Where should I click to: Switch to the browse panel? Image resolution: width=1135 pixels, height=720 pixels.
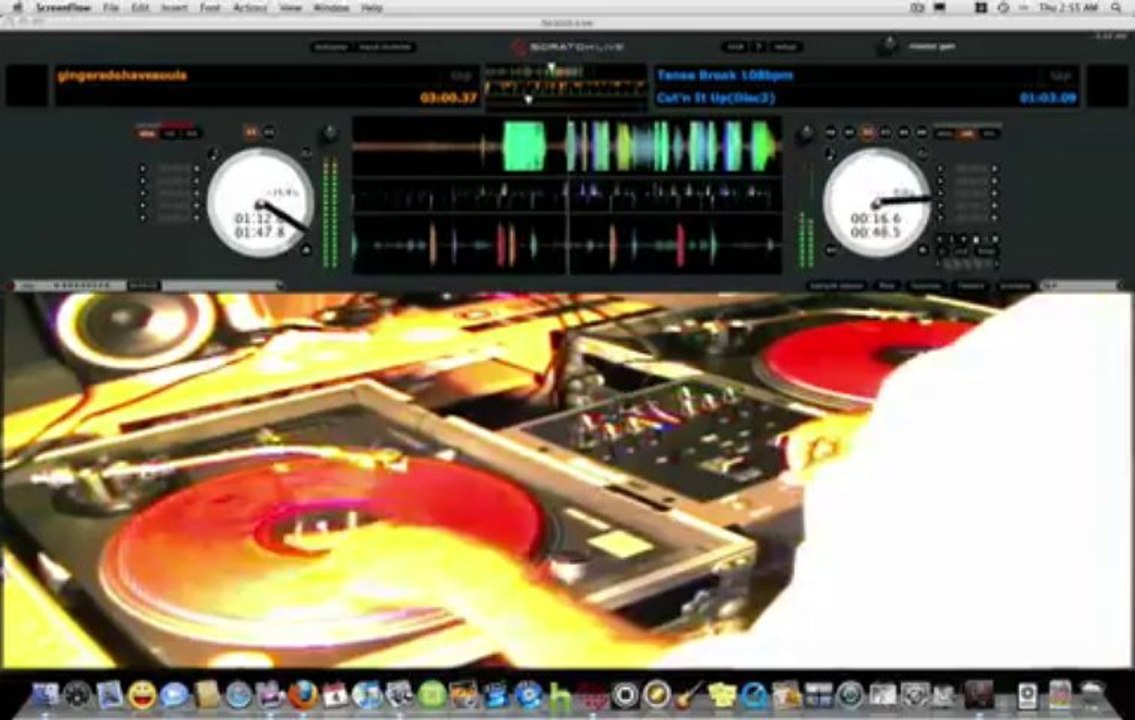click(927, 286)
